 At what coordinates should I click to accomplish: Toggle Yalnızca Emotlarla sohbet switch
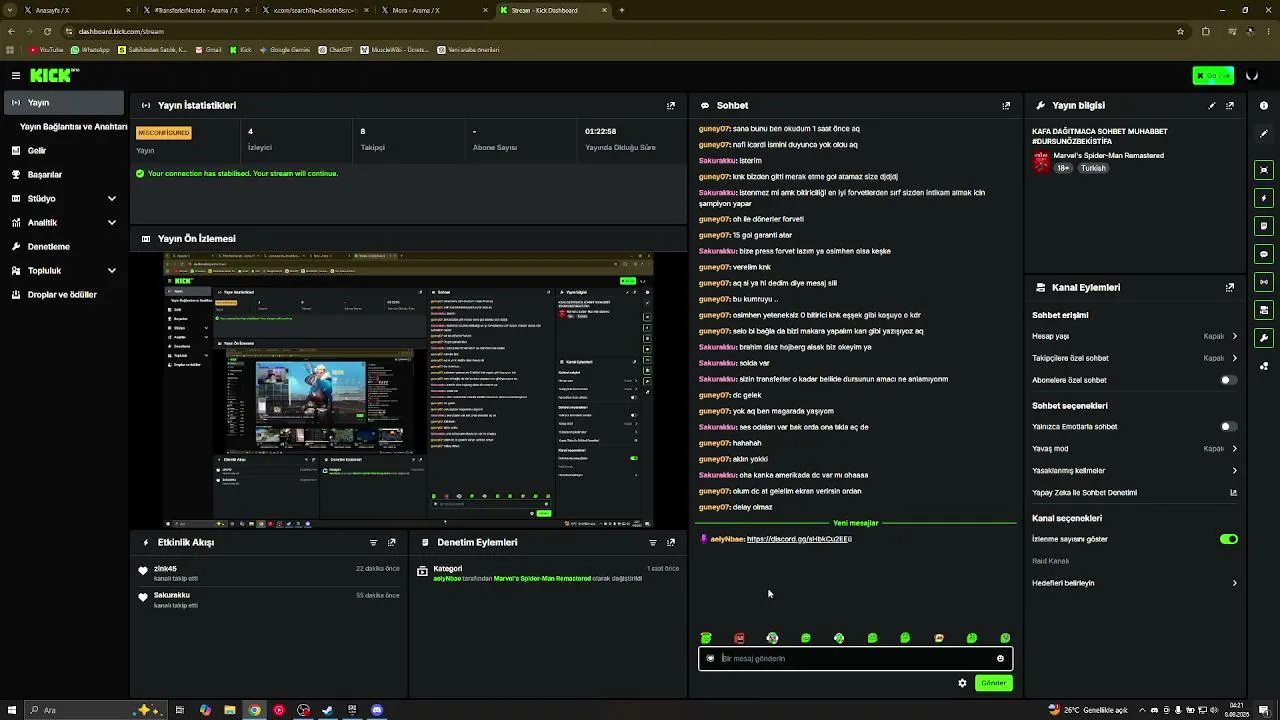(1228, 427)
